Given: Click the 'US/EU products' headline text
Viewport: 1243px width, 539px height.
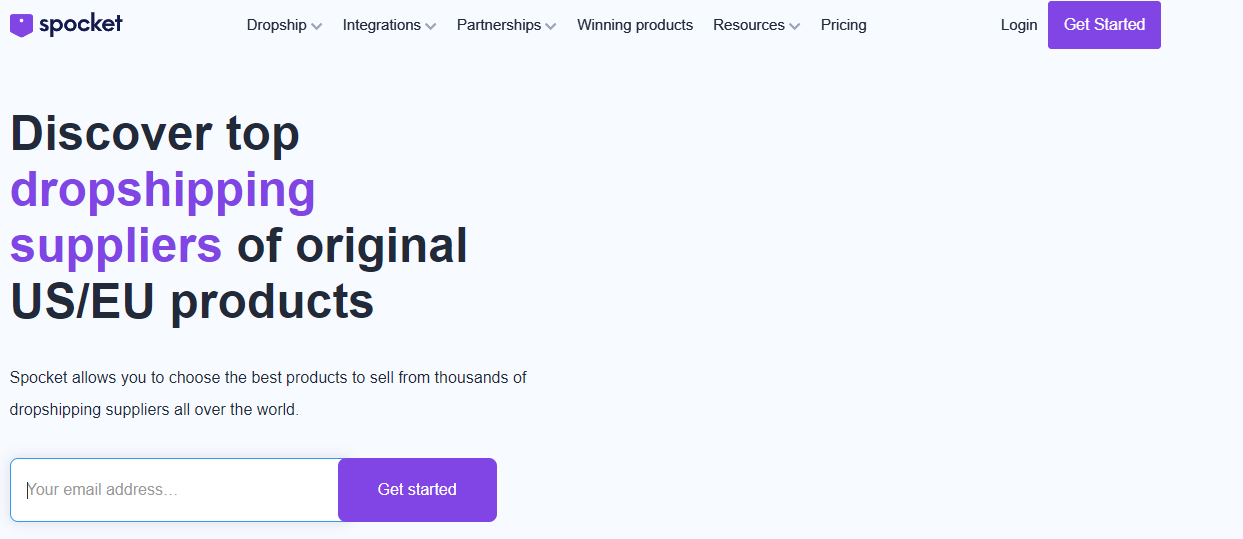Looking at the screenshot, I should (192, 300).
